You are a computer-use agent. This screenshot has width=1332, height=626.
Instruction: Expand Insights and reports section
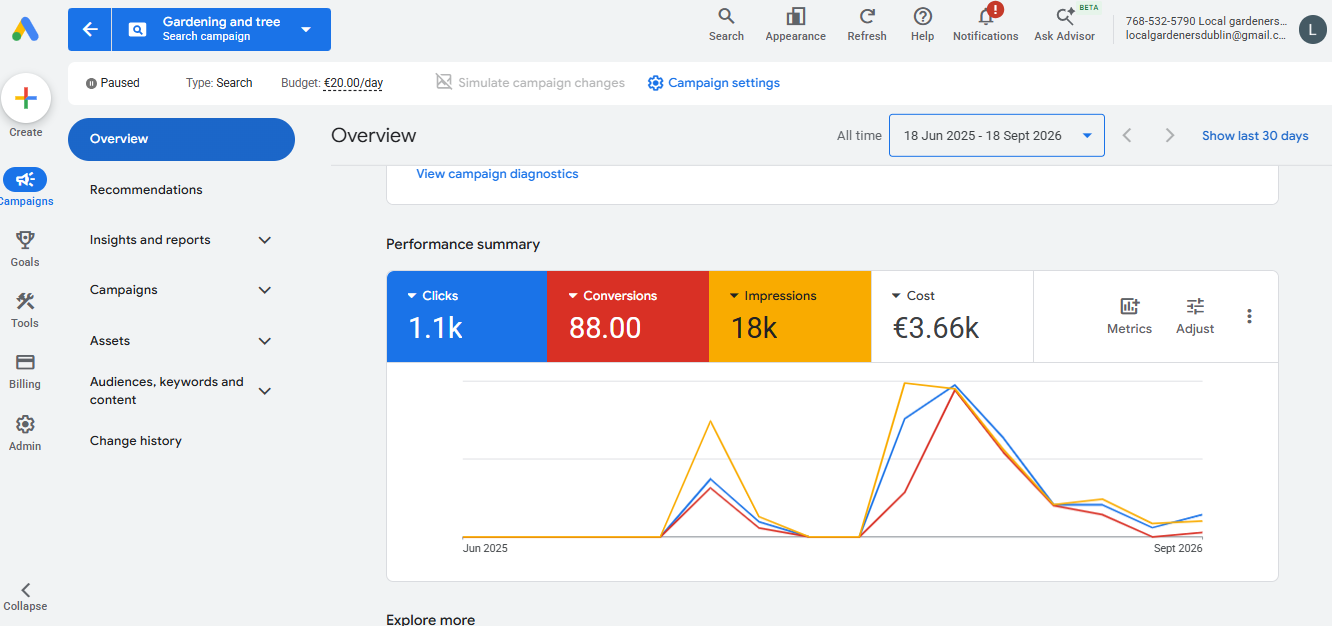click(181, 240)
